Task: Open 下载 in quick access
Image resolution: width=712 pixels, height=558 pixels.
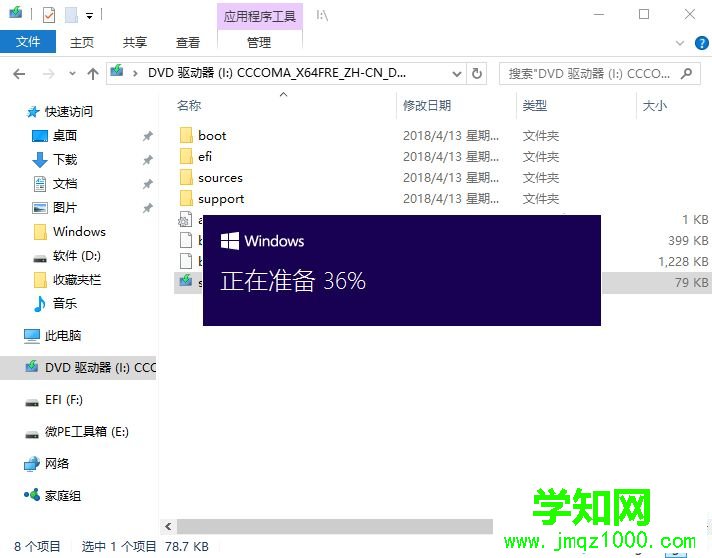Action: [x=65, y=159]
